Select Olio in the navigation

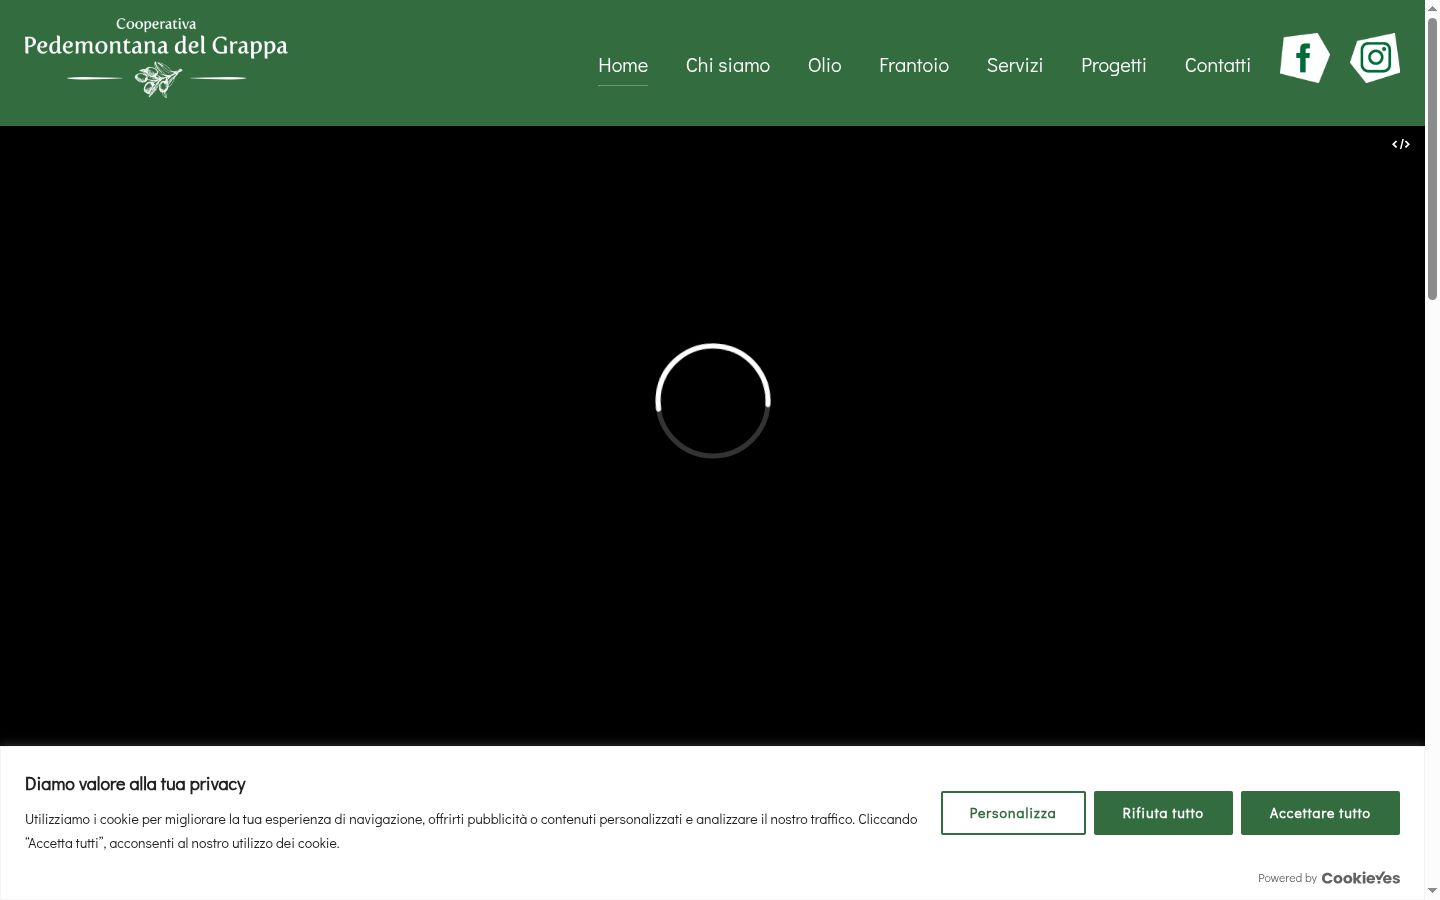pos(824,65)
